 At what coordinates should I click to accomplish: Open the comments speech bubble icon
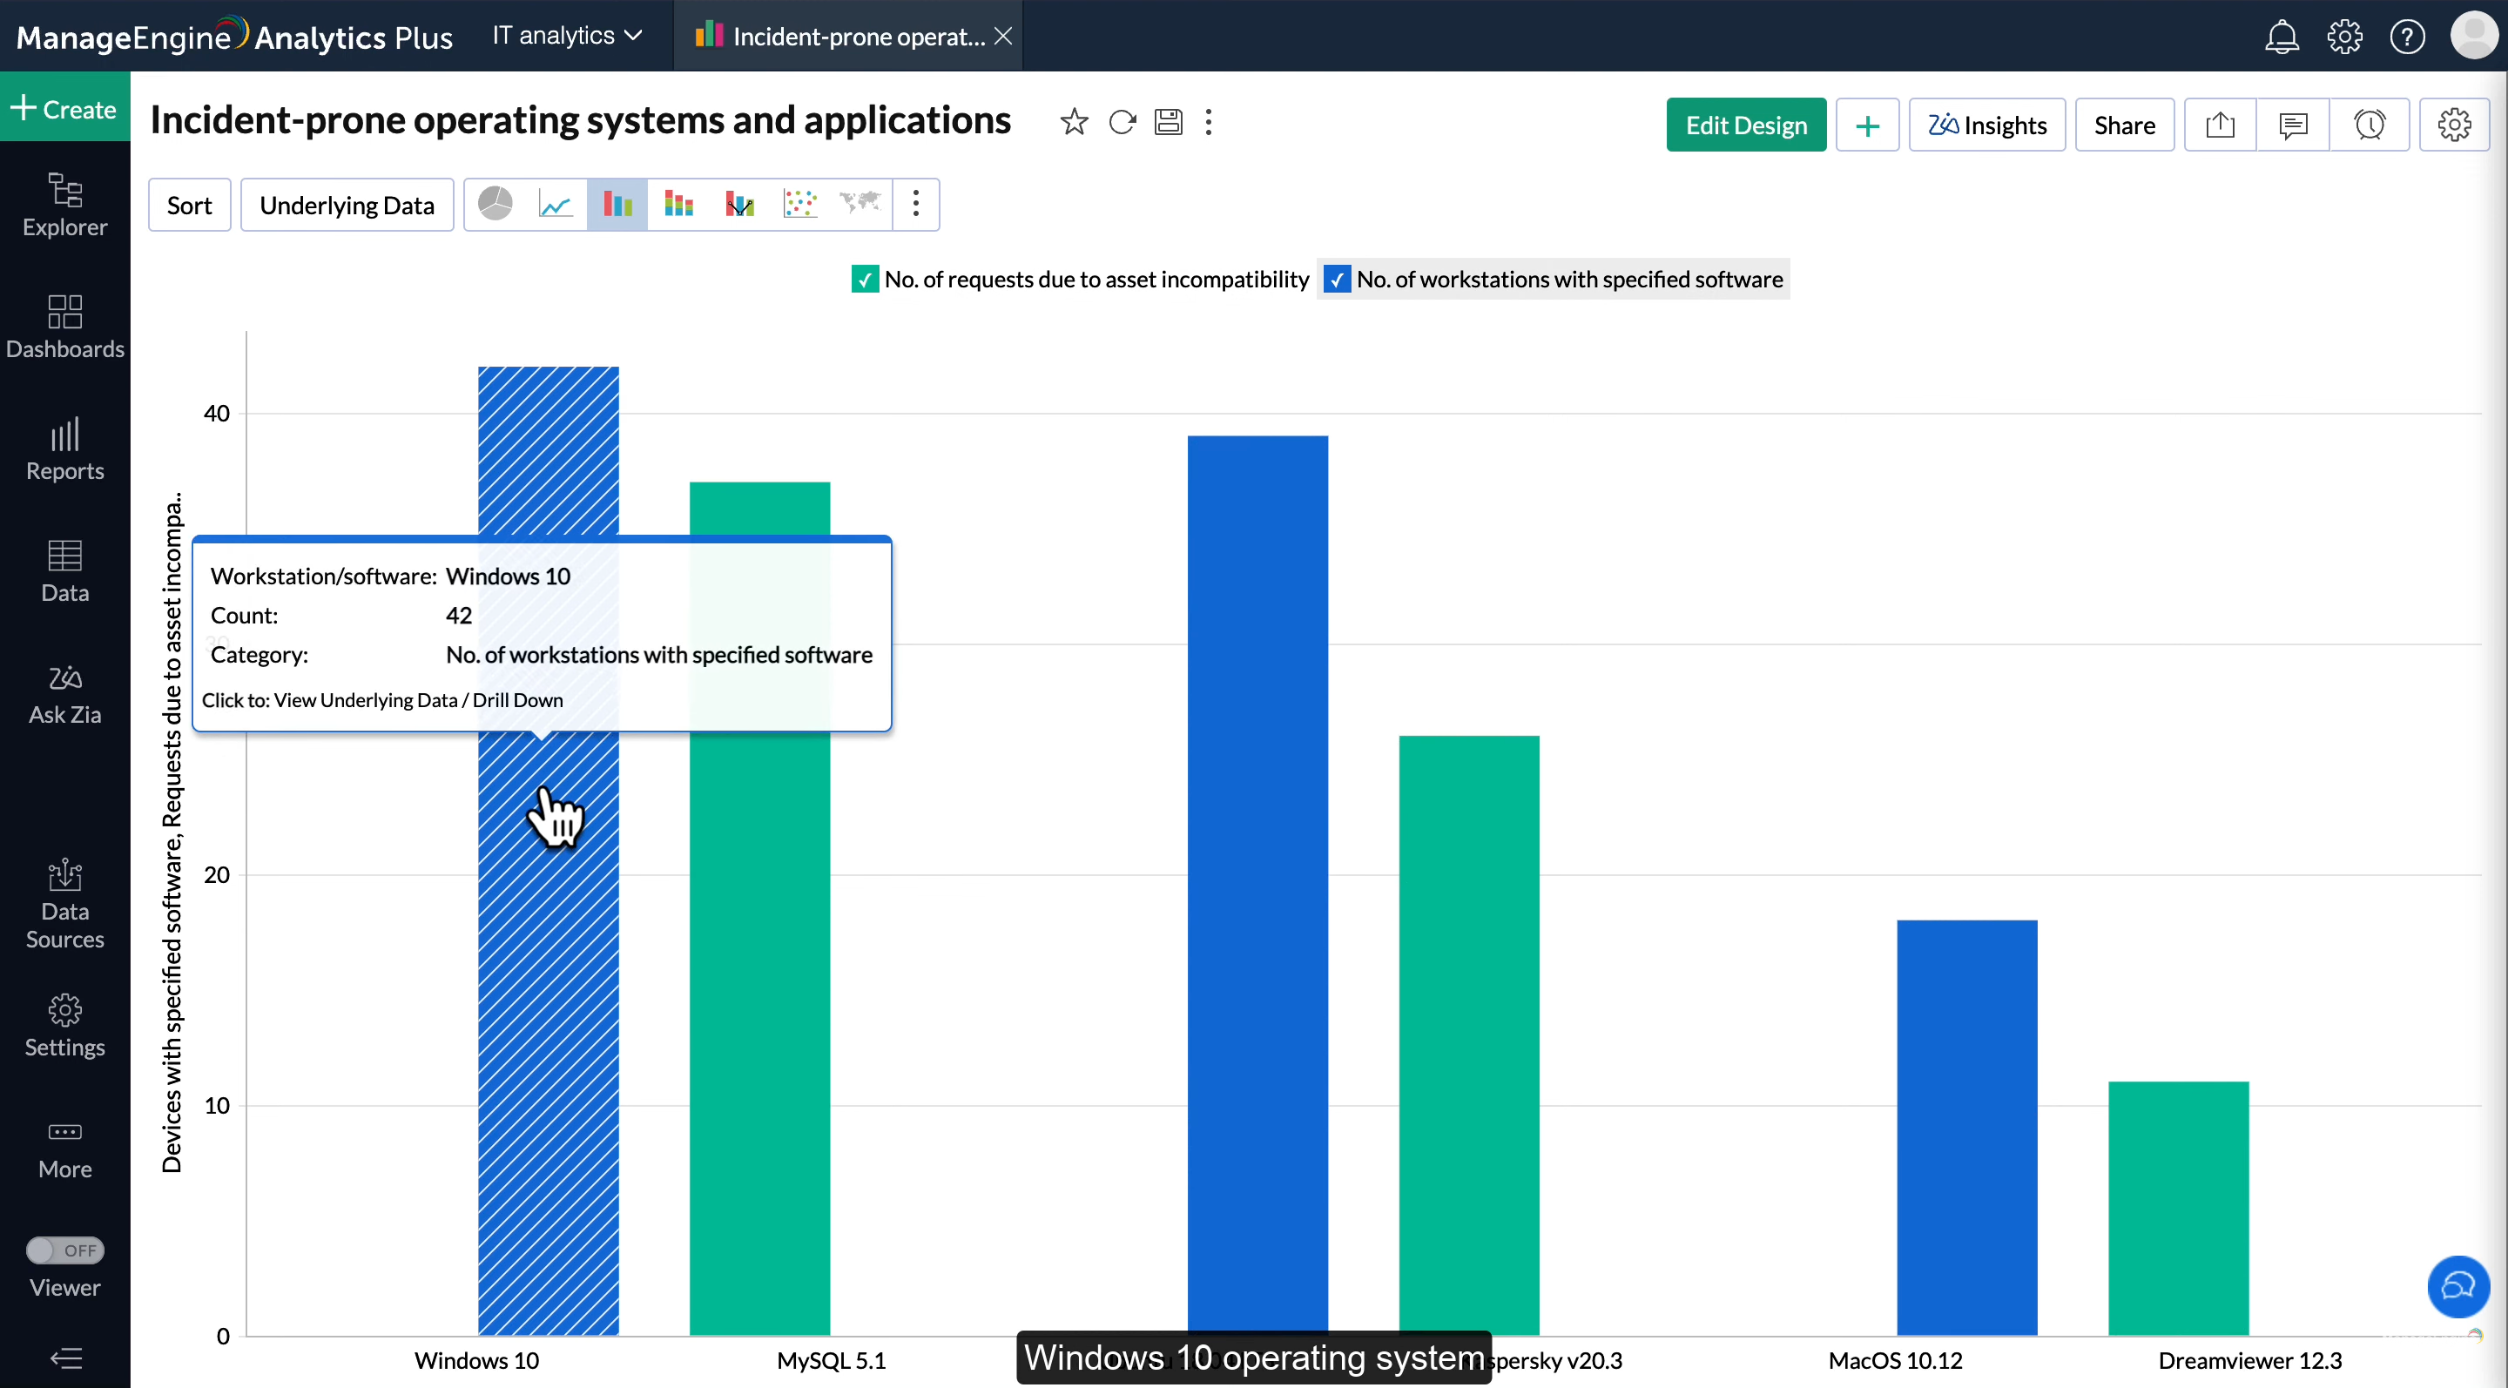[x=2294, y=125]
